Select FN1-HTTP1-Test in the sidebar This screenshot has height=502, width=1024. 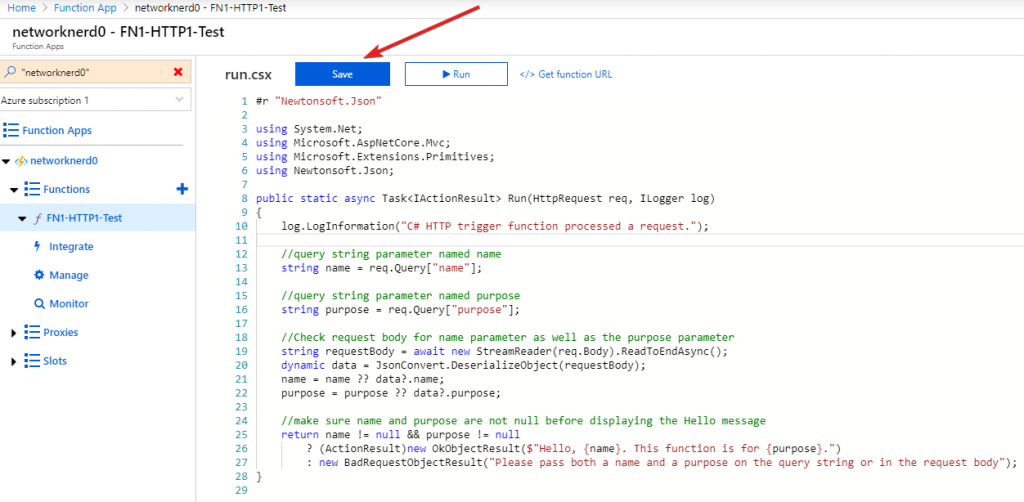tap(84, 218)
